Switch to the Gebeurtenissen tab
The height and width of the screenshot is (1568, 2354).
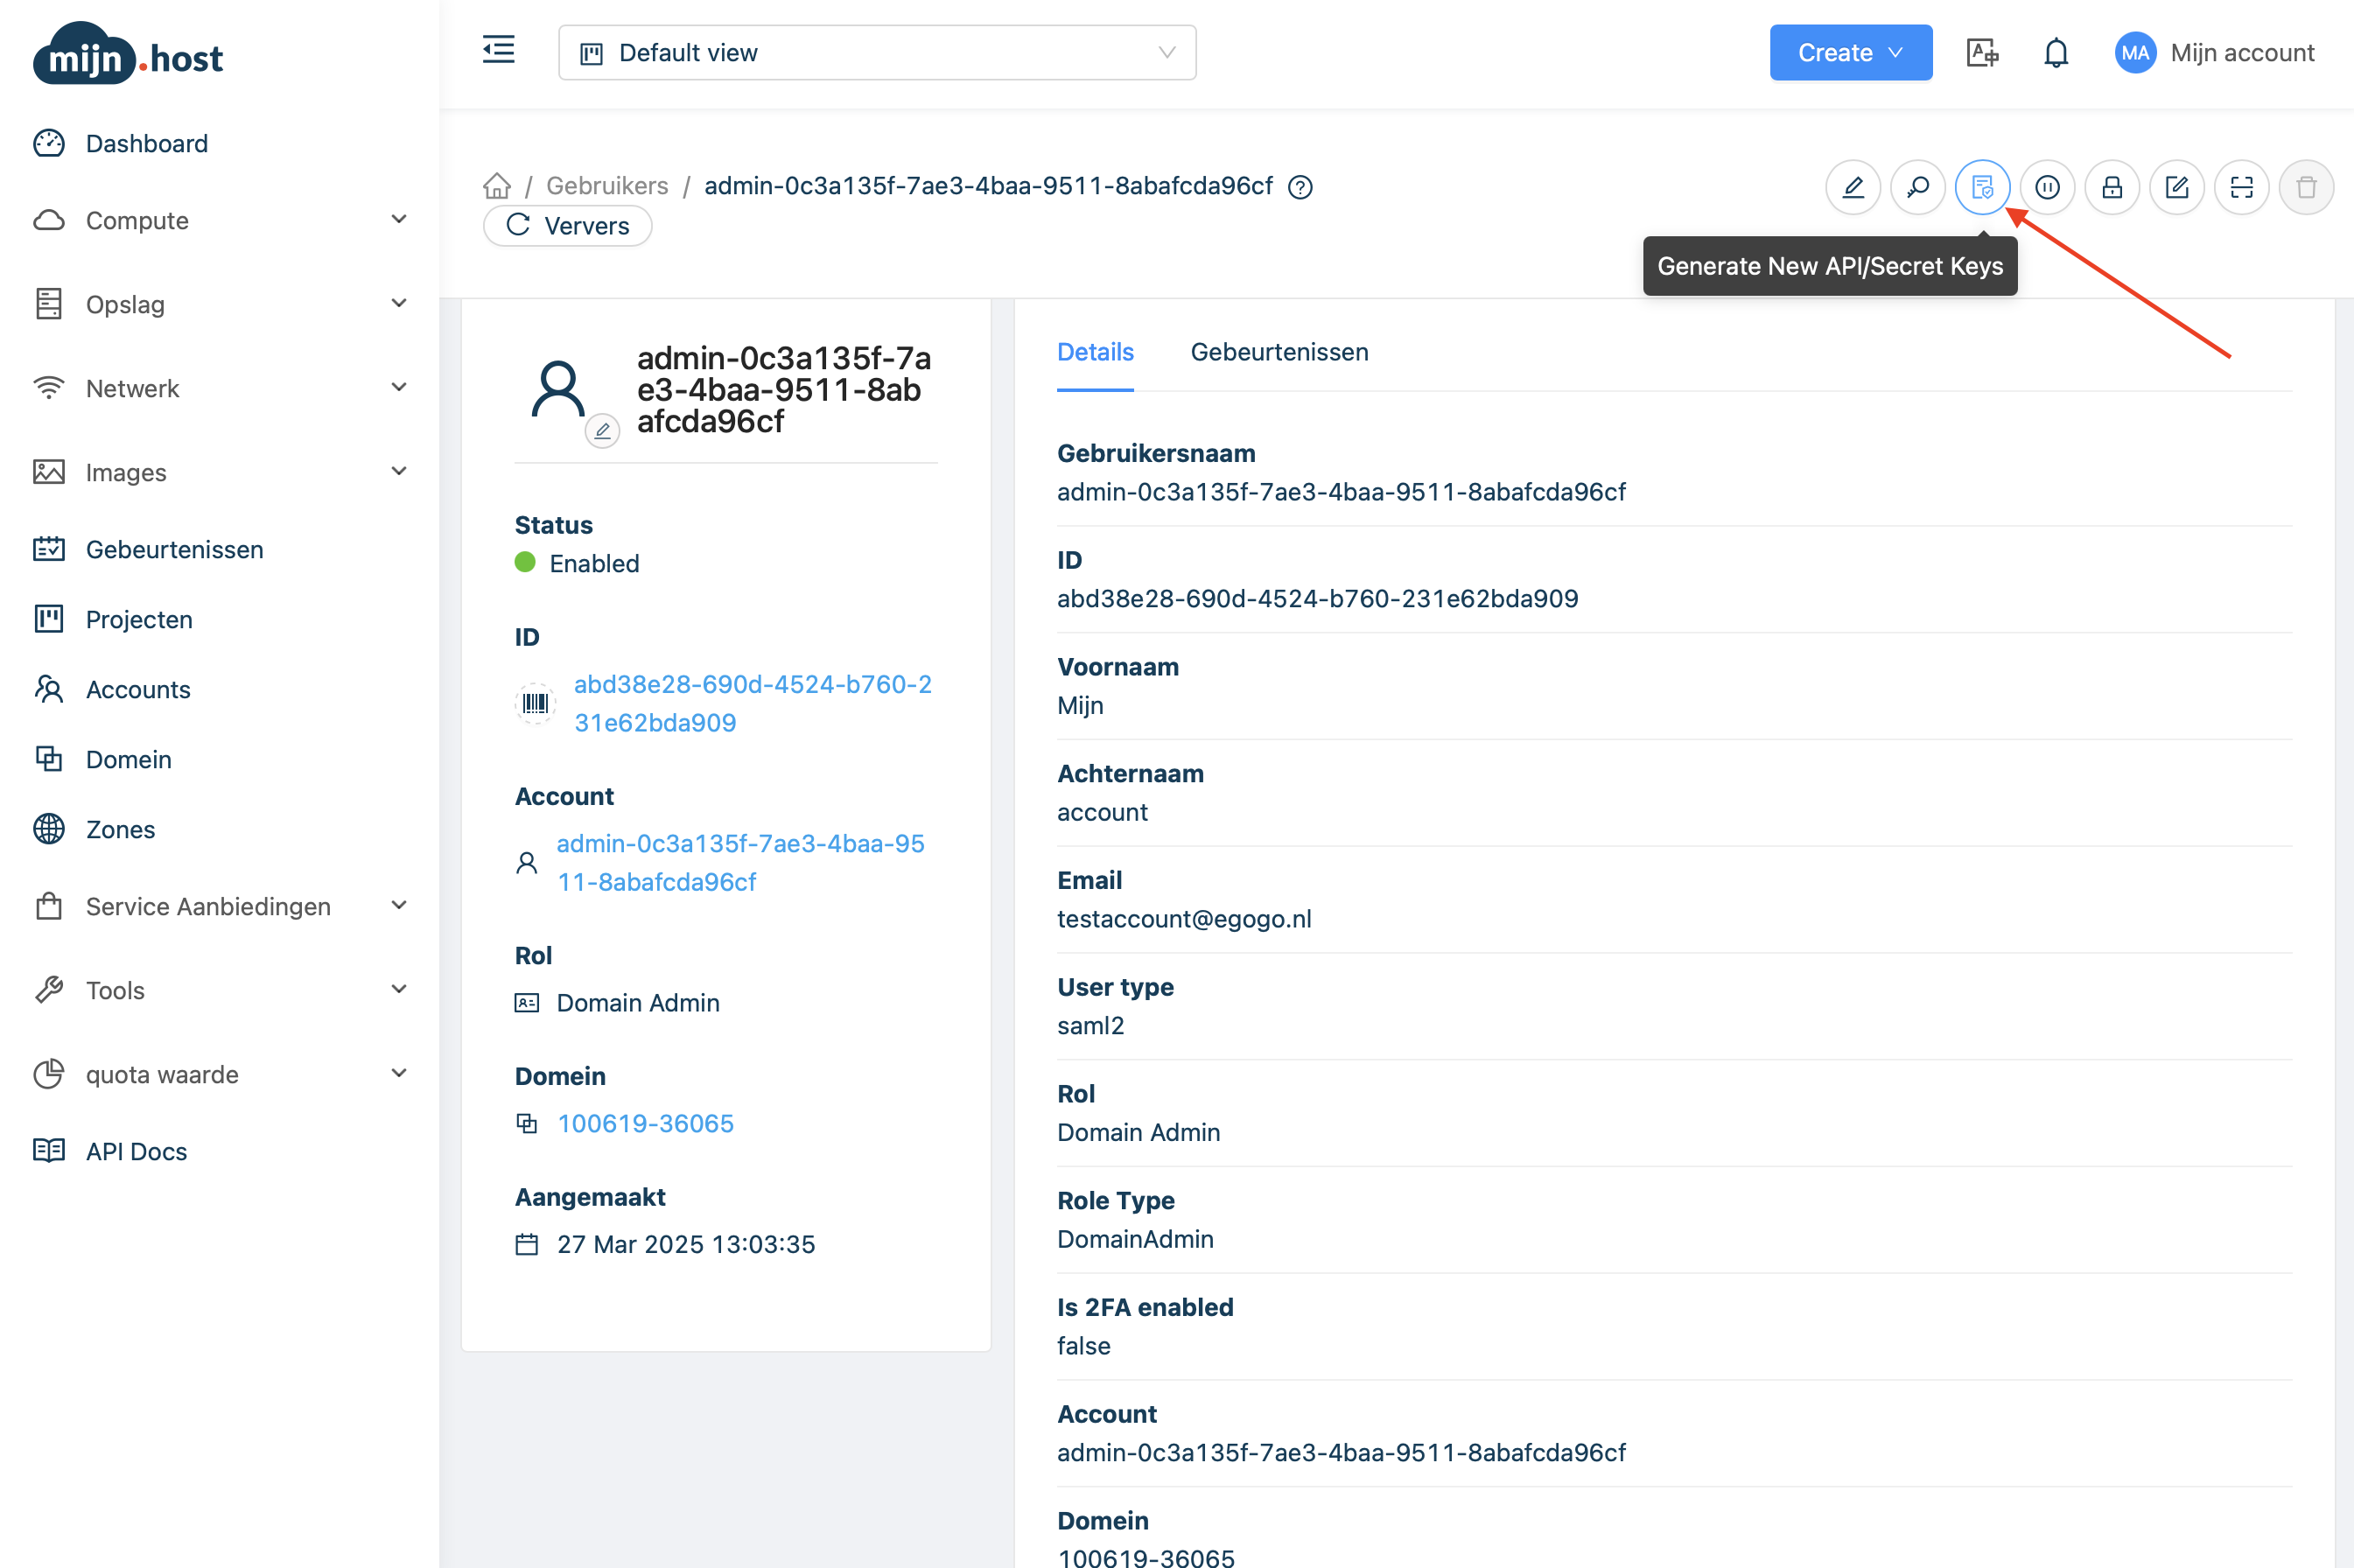1279,352
